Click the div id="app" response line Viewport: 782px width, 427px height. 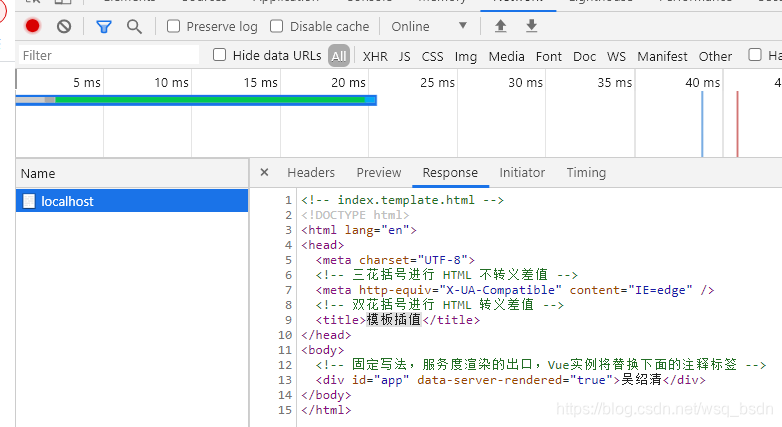click(511, 380)
